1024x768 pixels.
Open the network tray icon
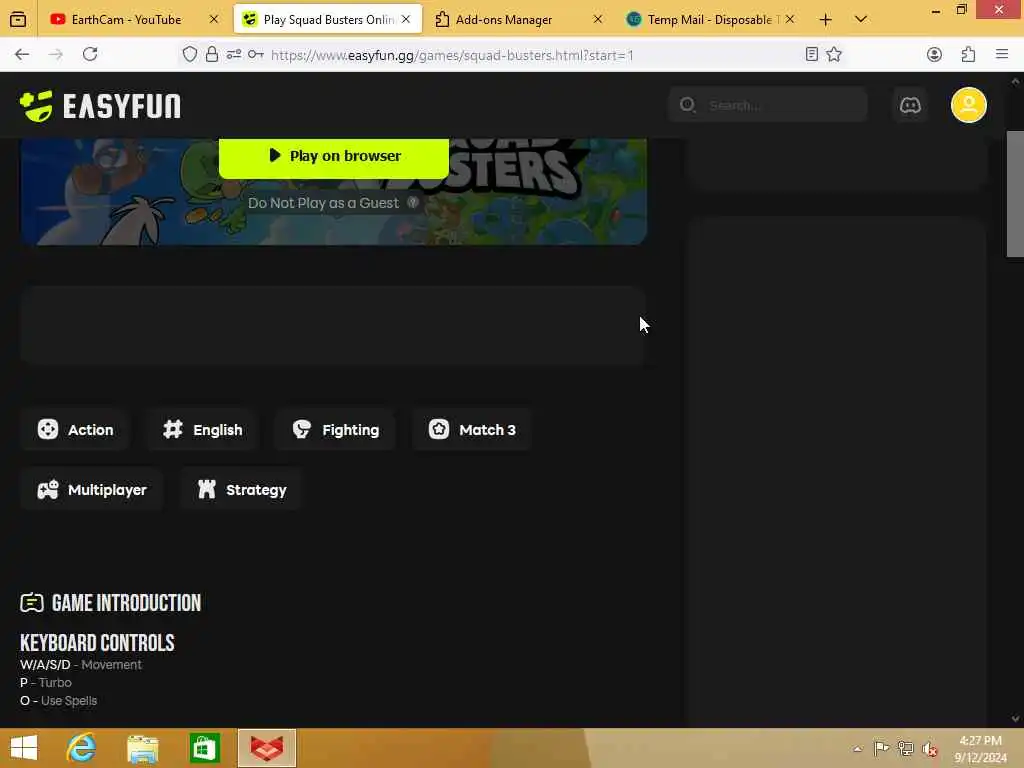(905, 748)
